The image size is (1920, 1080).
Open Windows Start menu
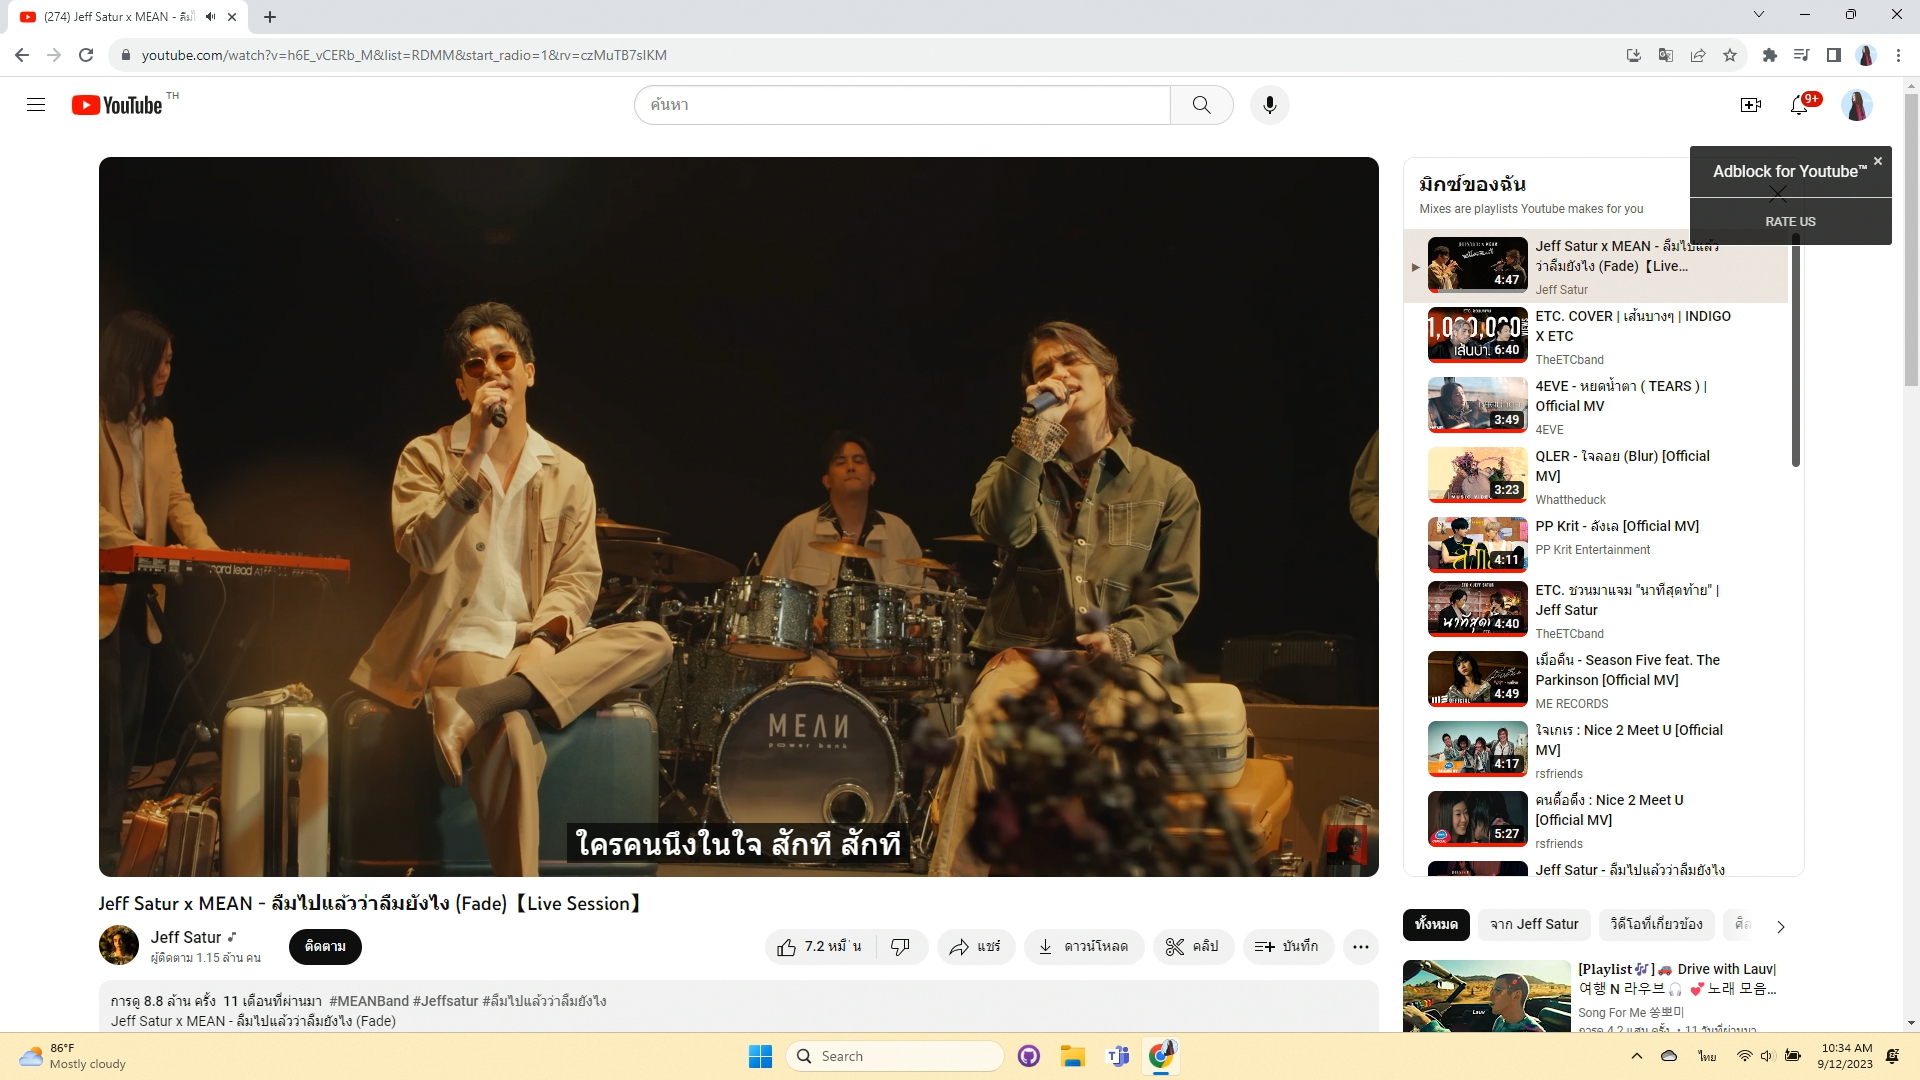click(760, 1056)
